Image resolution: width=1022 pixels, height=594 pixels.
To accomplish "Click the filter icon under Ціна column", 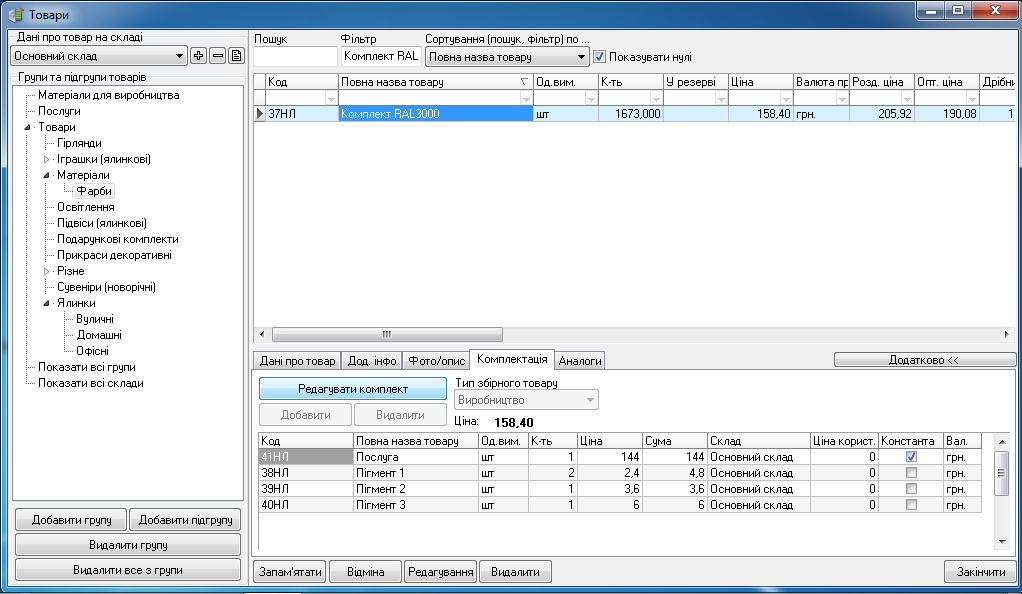I will click(786, 99).
